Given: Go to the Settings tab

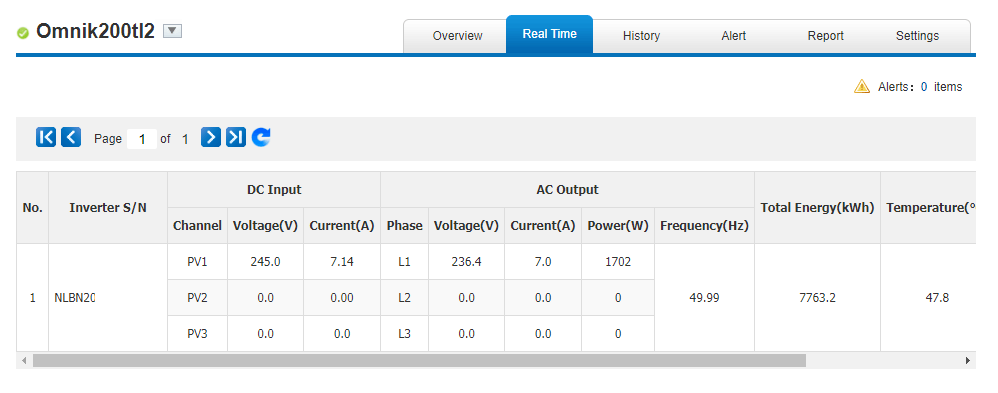Looking at the screenshot, I should point(917,36).
